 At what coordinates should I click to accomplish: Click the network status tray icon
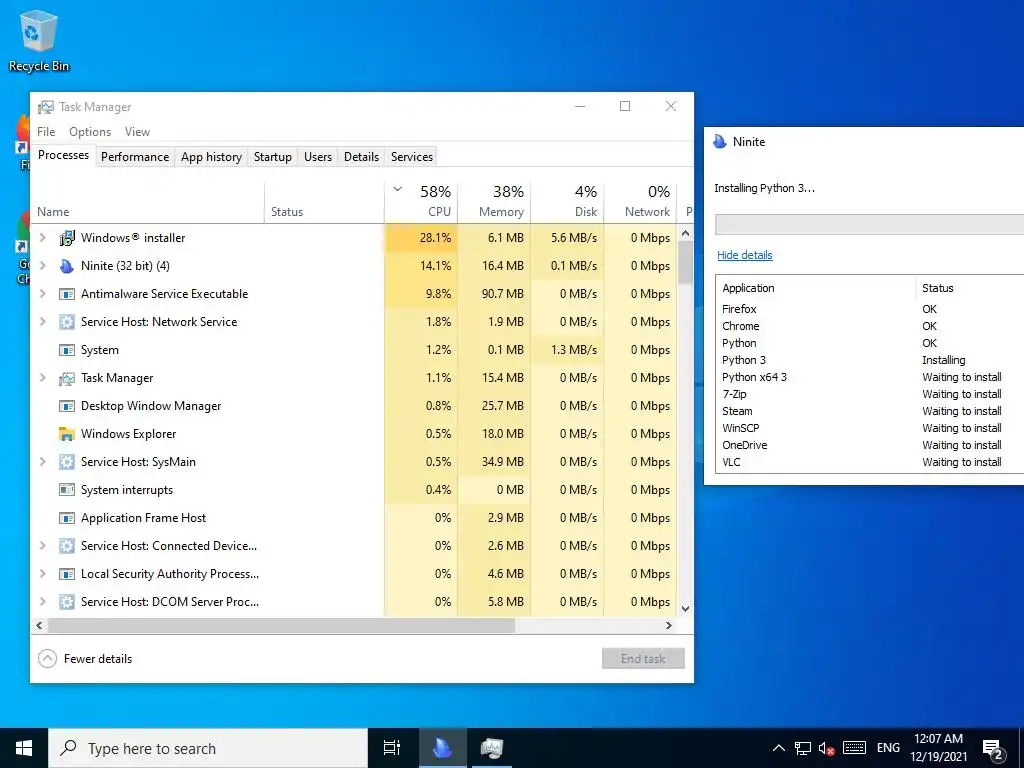pyautogui.click(x=803, y=748)
